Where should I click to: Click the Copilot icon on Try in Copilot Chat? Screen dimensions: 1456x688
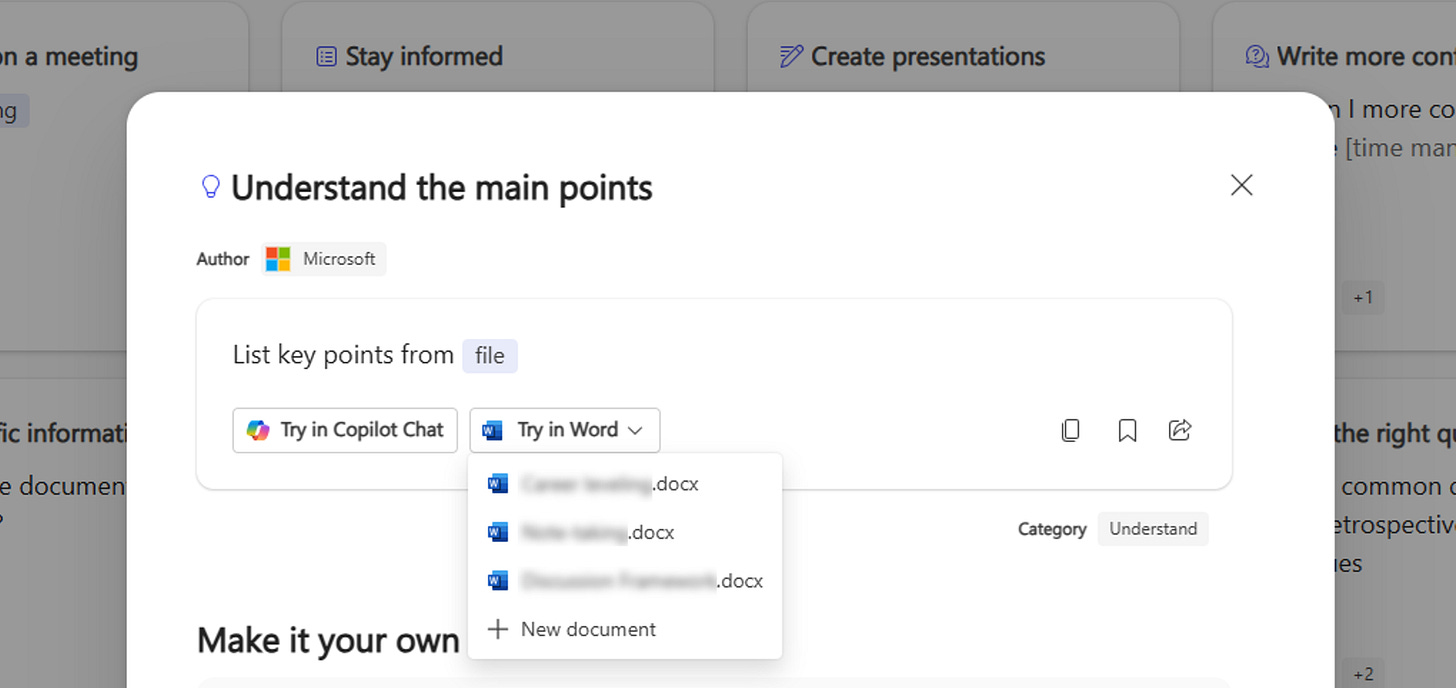258,430
